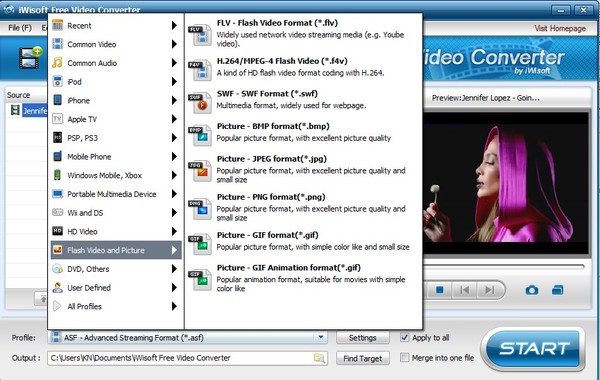This screenshot has height=380, width=600.
Task: Open the Profile dropdown arrow
Action: coord(321,337)
